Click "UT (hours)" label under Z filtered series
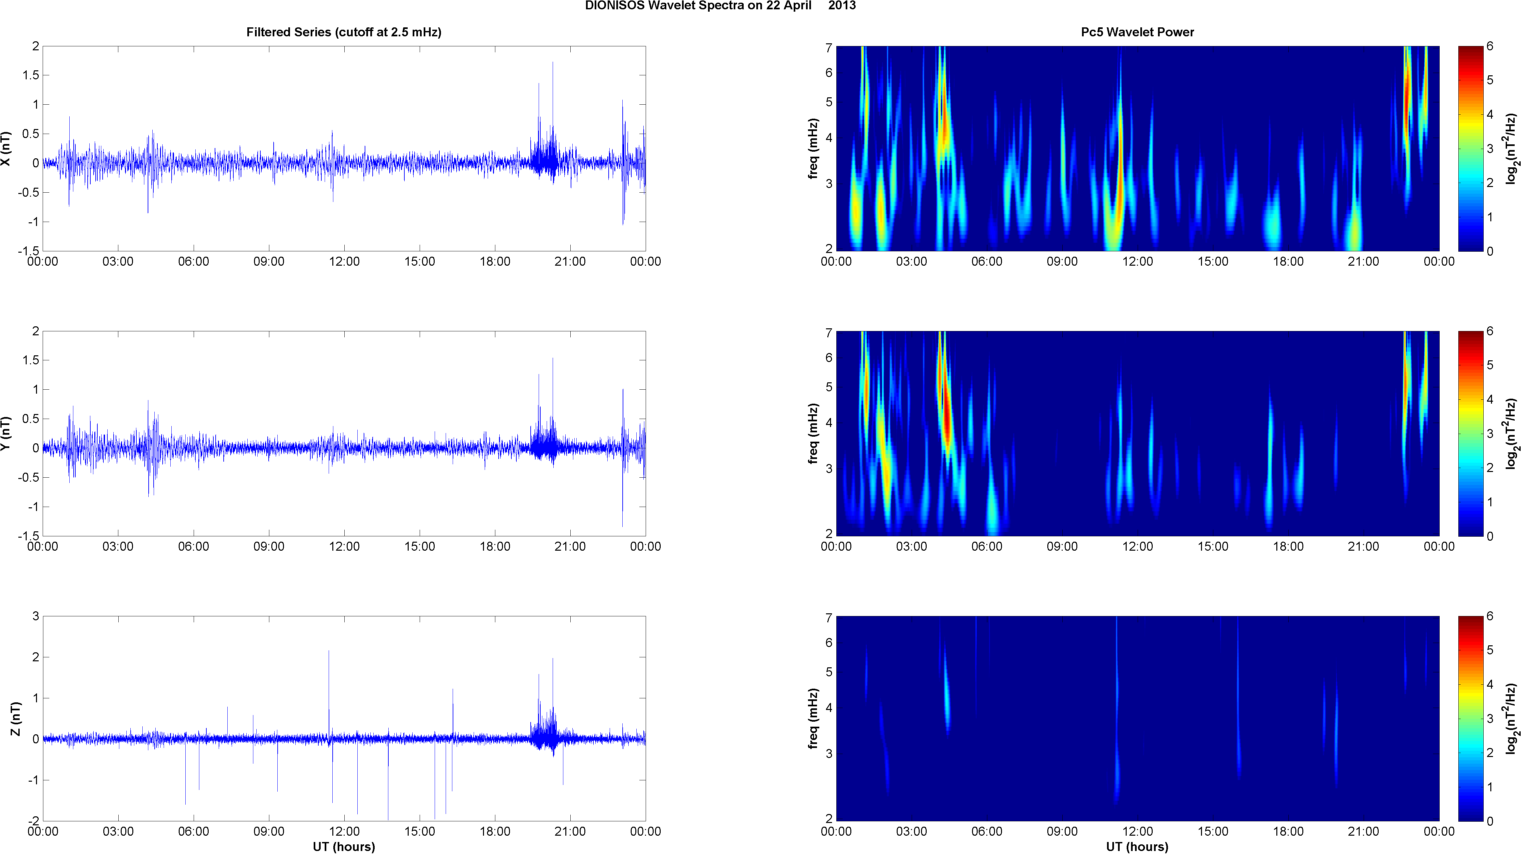The image size is (1521, 854). (344, 846)
